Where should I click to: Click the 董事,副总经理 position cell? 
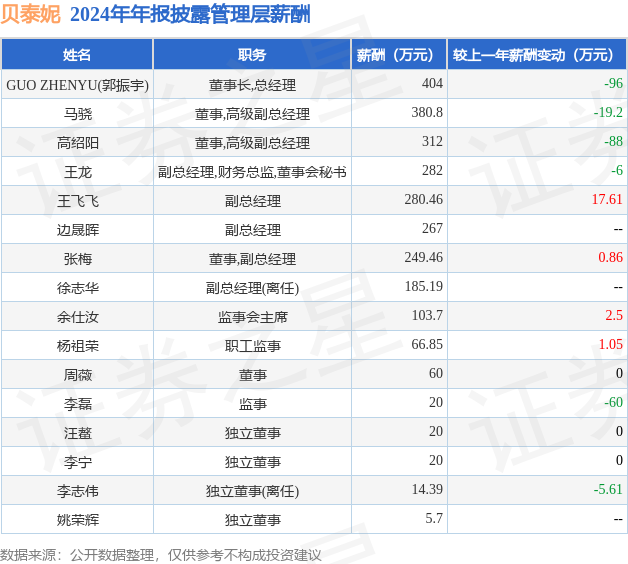252,259
